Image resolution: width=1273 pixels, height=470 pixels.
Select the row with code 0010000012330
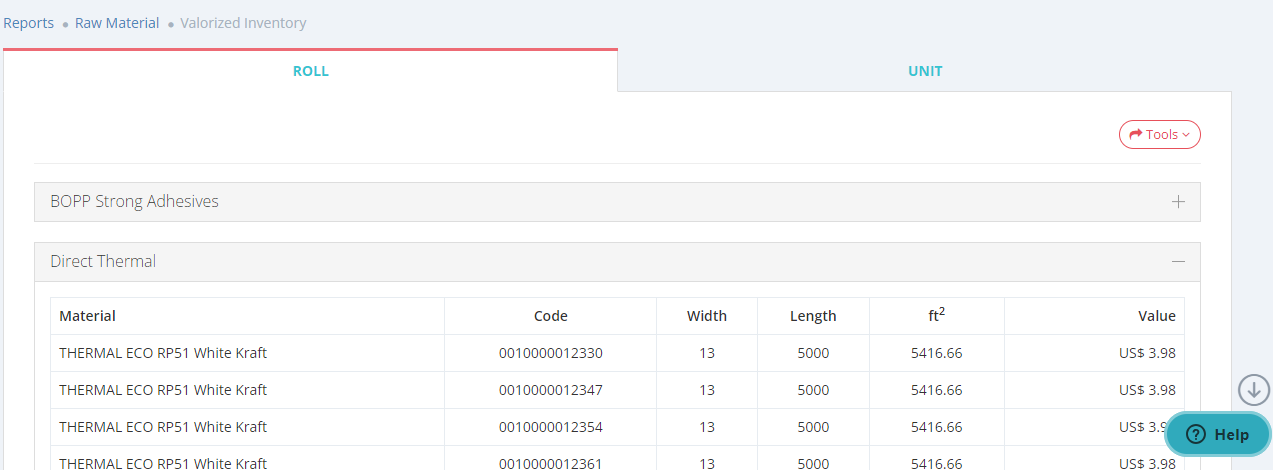550,353
